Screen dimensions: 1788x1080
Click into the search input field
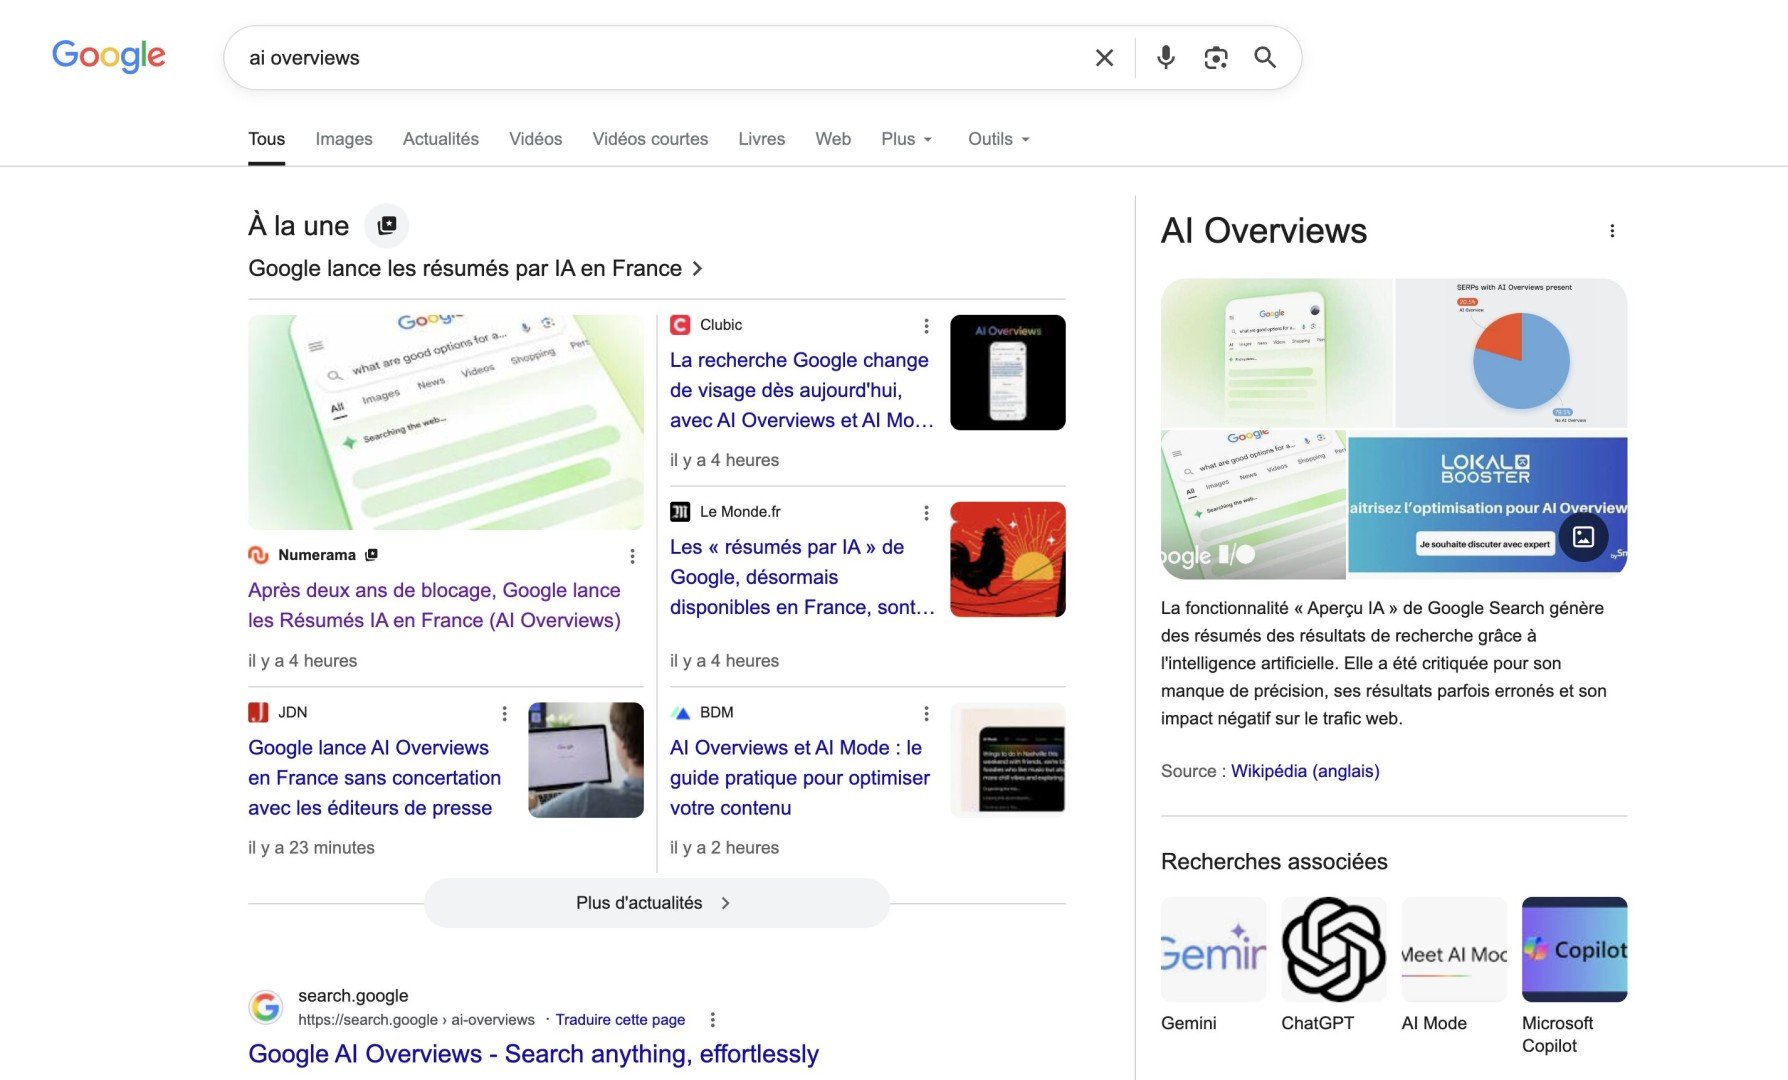(660, 58)
